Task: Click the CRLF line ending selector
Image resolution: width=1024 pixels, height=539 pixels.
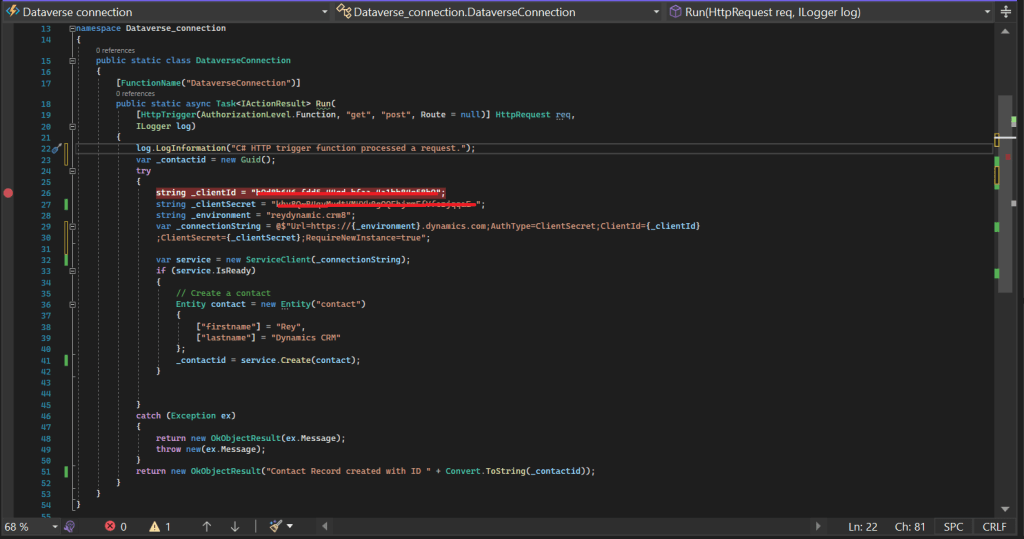Action: [x=994, y=526]
